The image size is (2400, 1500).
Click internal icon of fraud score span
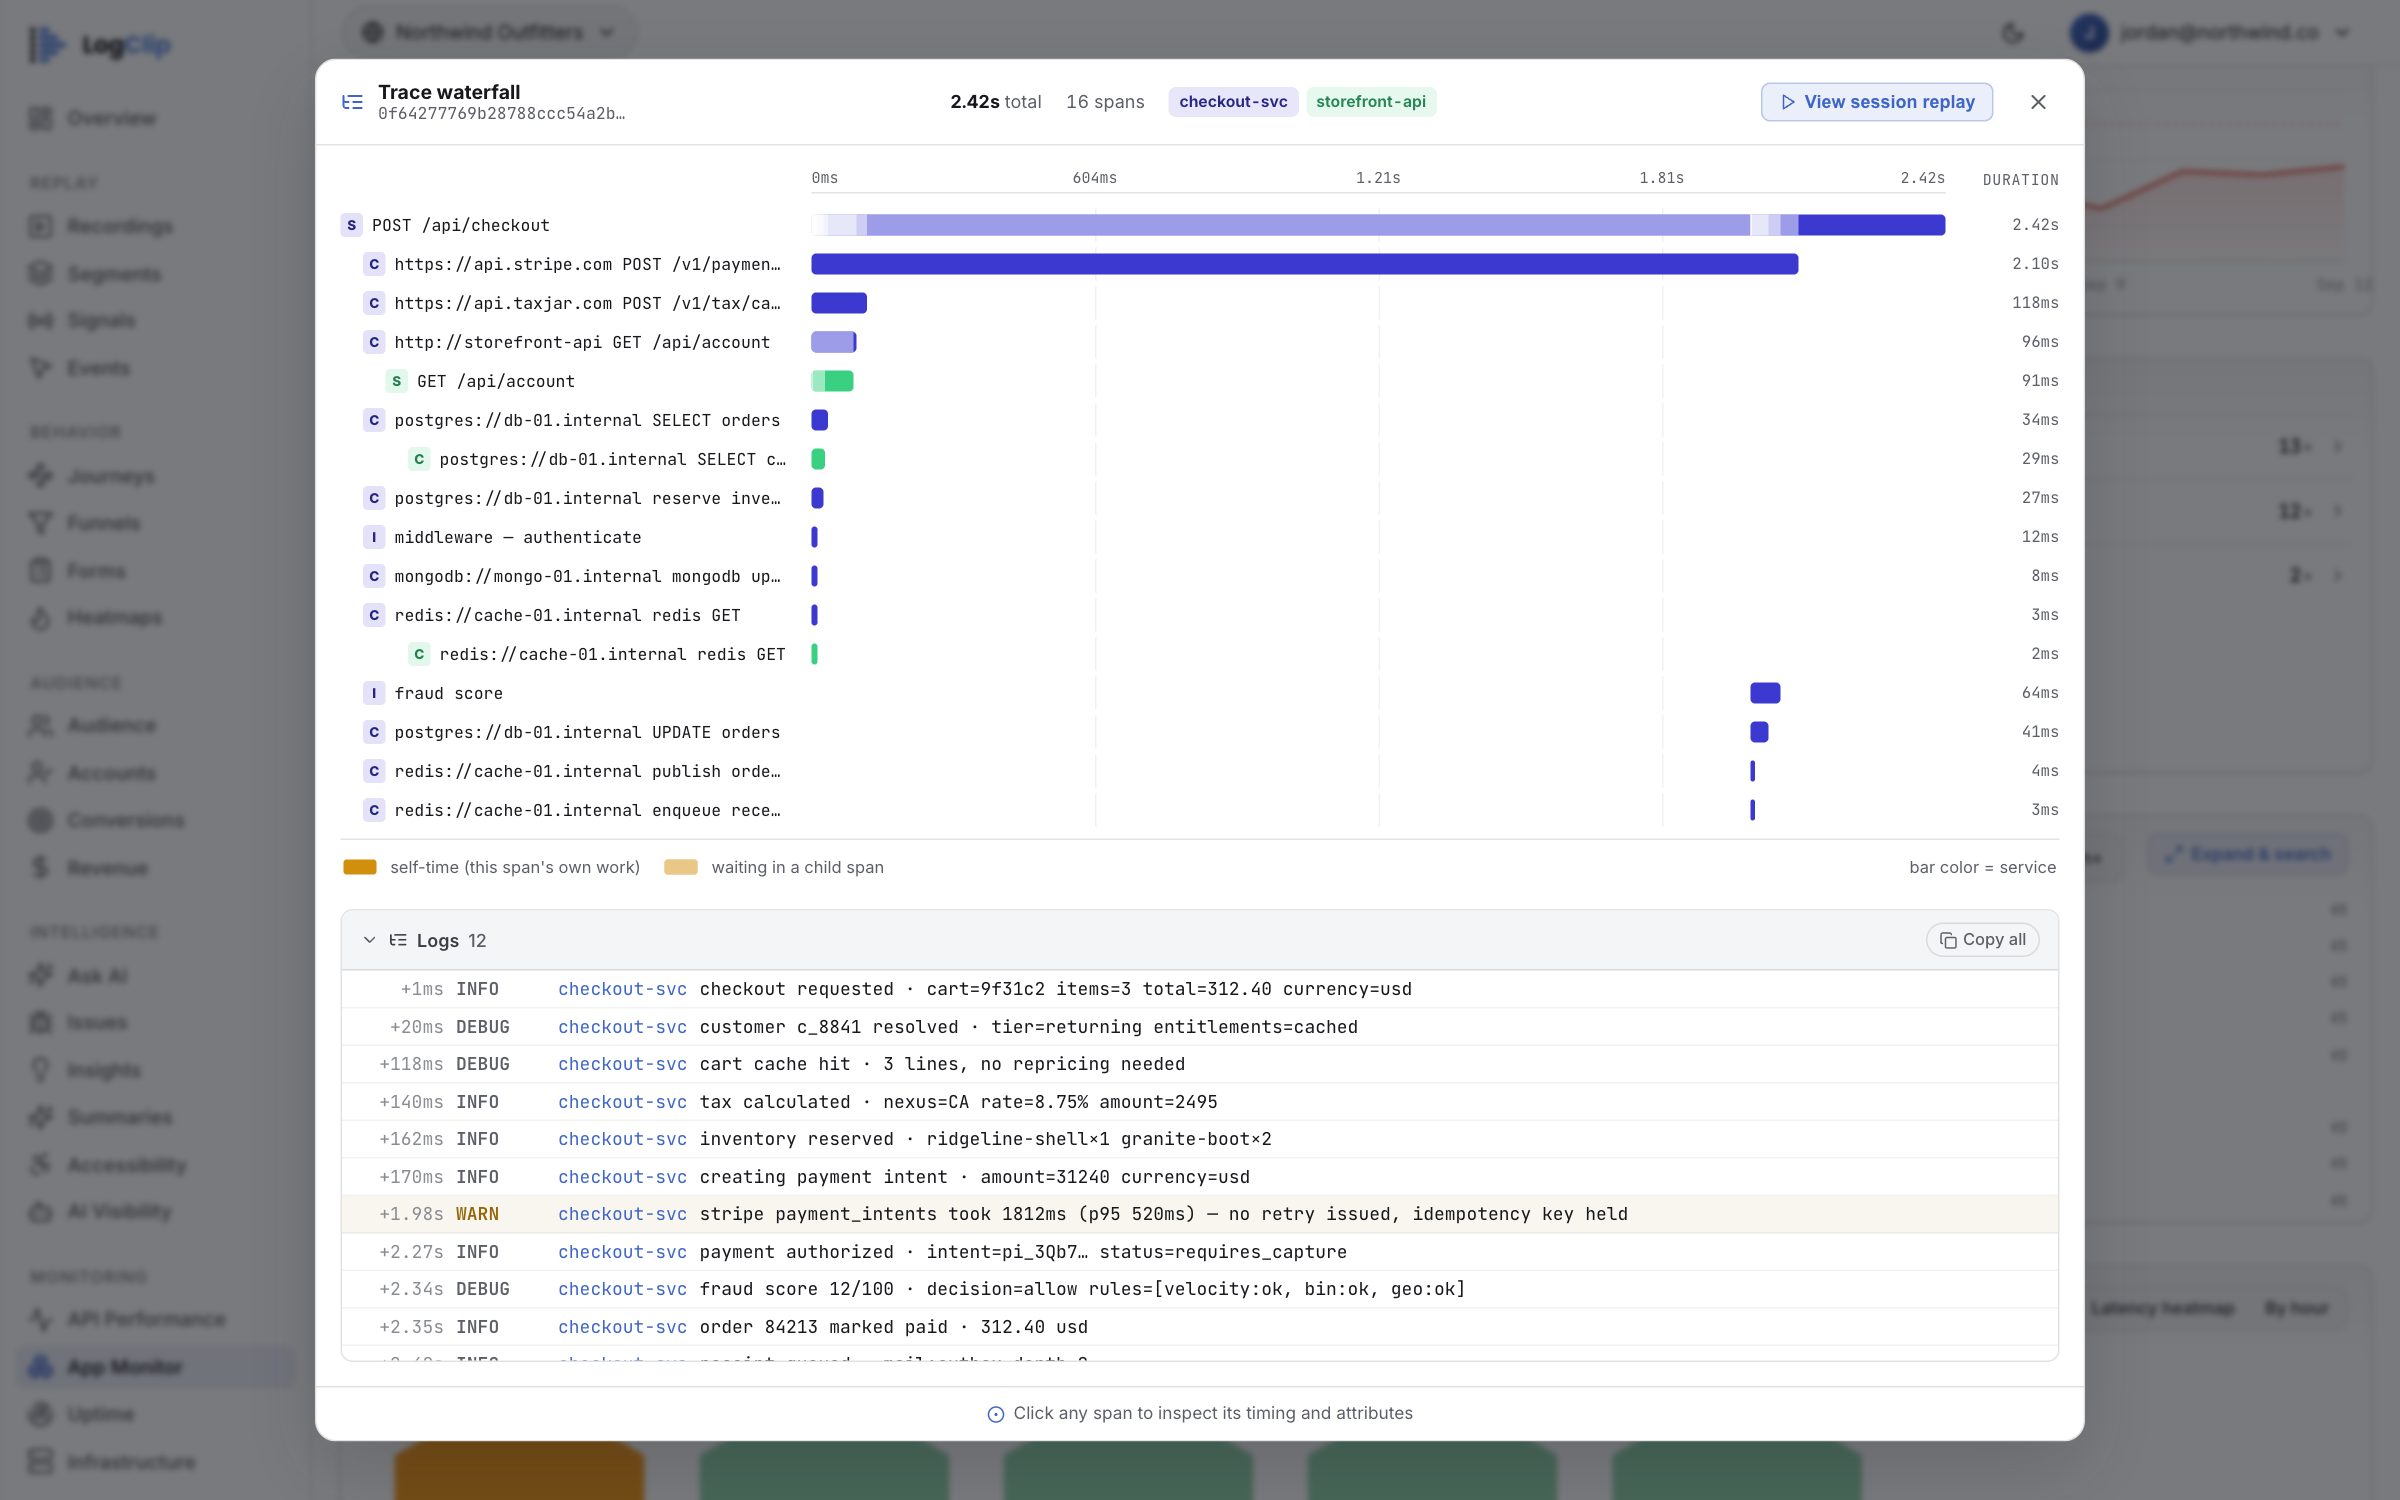click(374, 693)
